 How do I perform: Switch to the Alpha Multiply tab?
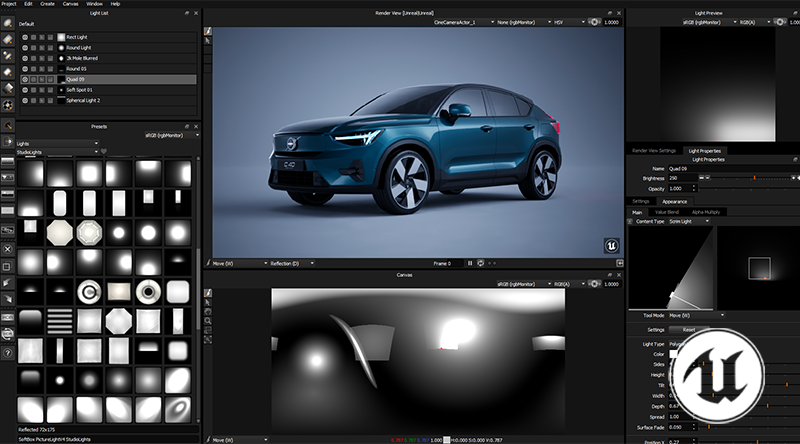coord(706,212)
